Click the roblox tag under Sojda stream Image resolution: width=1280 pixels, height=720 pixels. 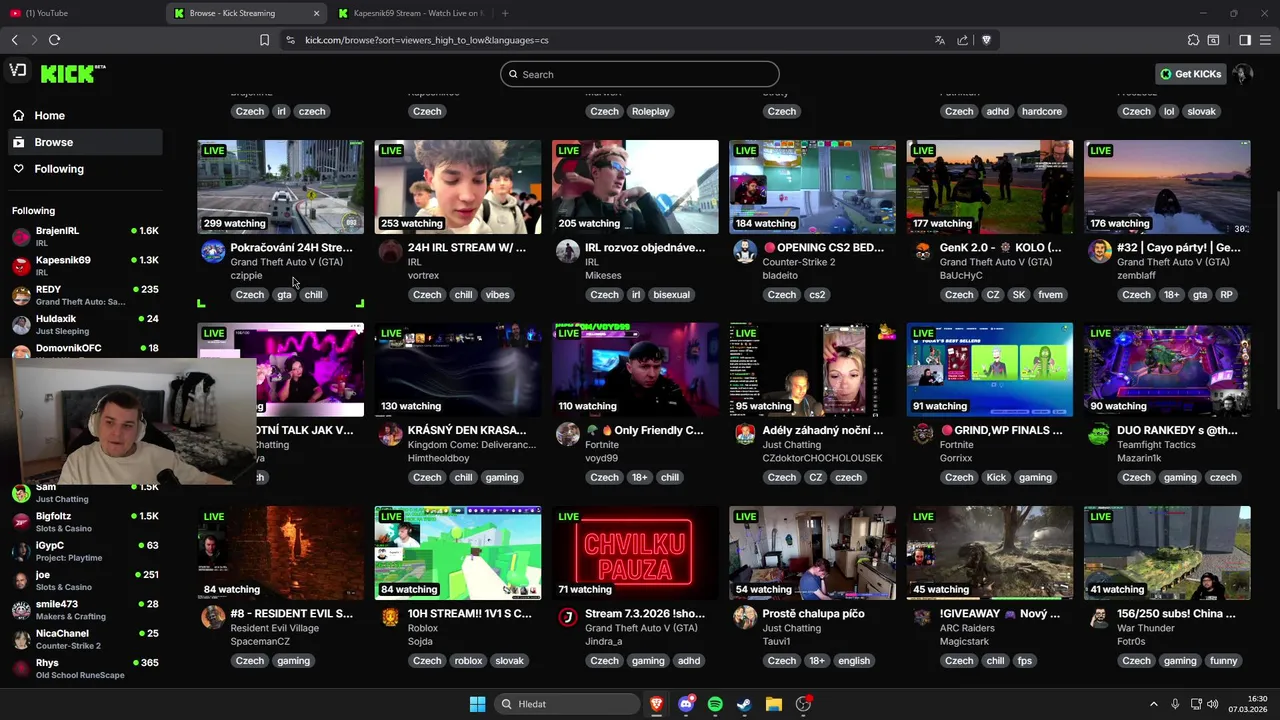pos(468,661)
